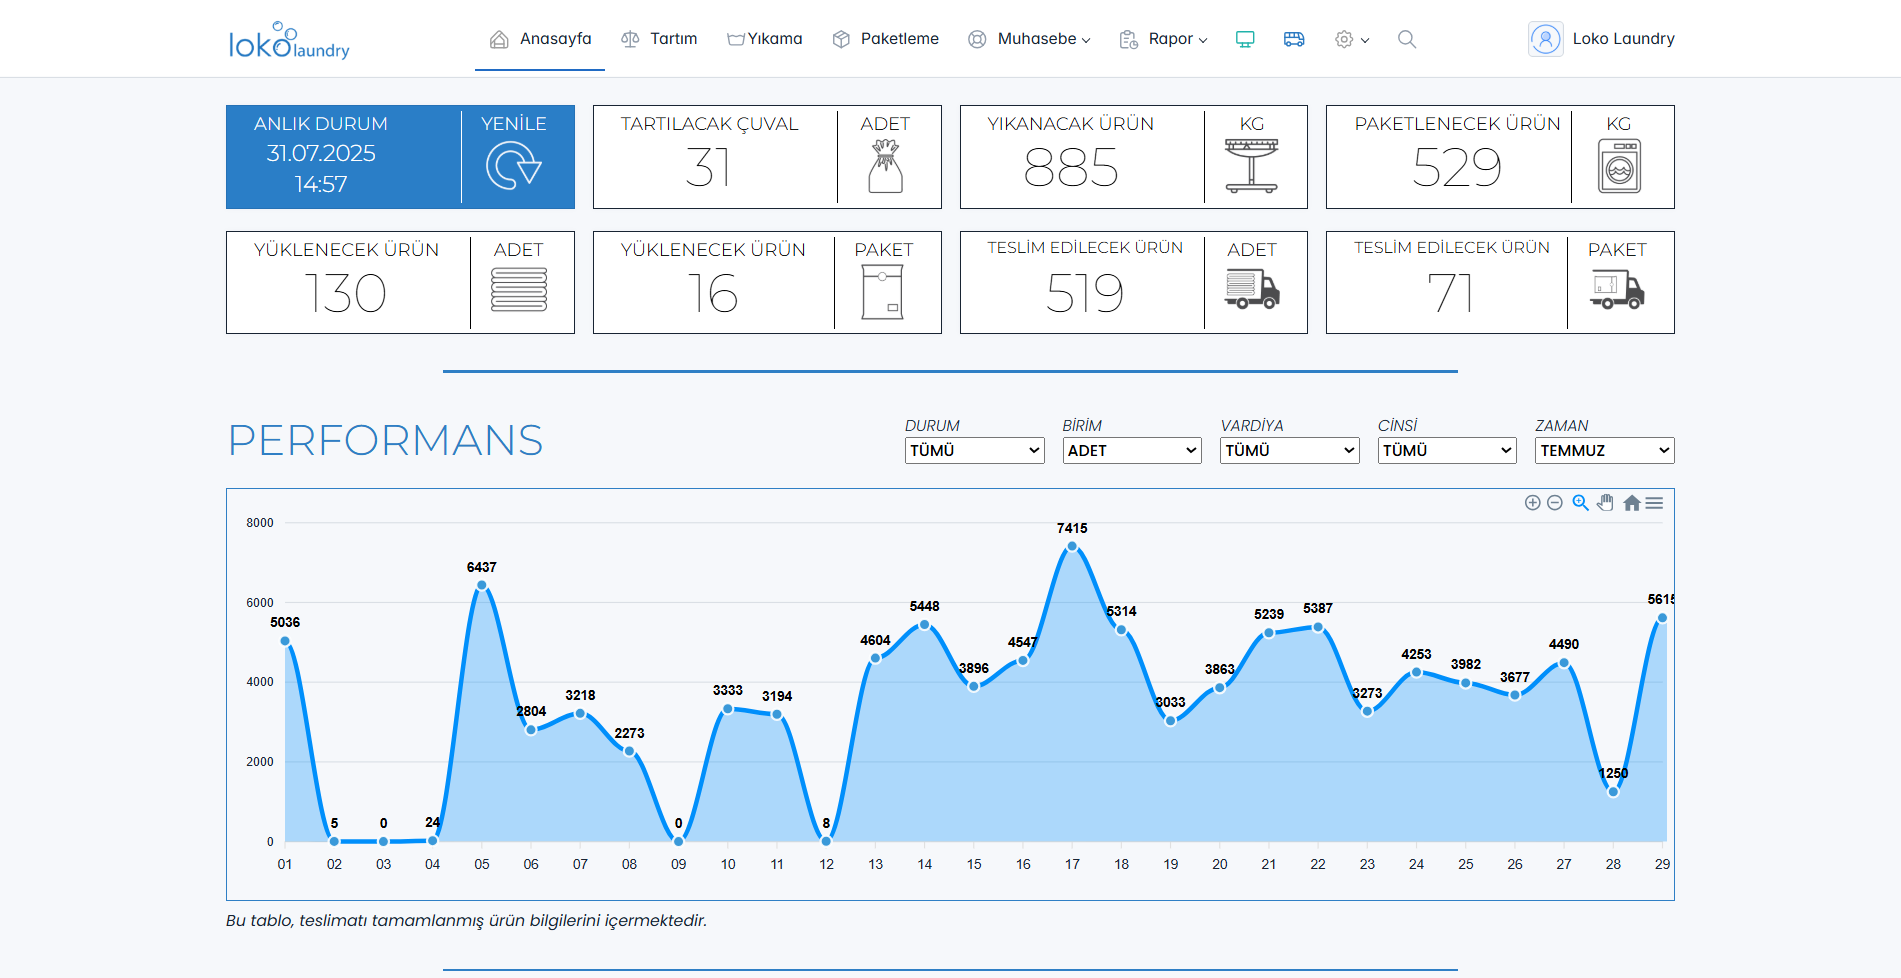Go to the Paketleme page

886,39
